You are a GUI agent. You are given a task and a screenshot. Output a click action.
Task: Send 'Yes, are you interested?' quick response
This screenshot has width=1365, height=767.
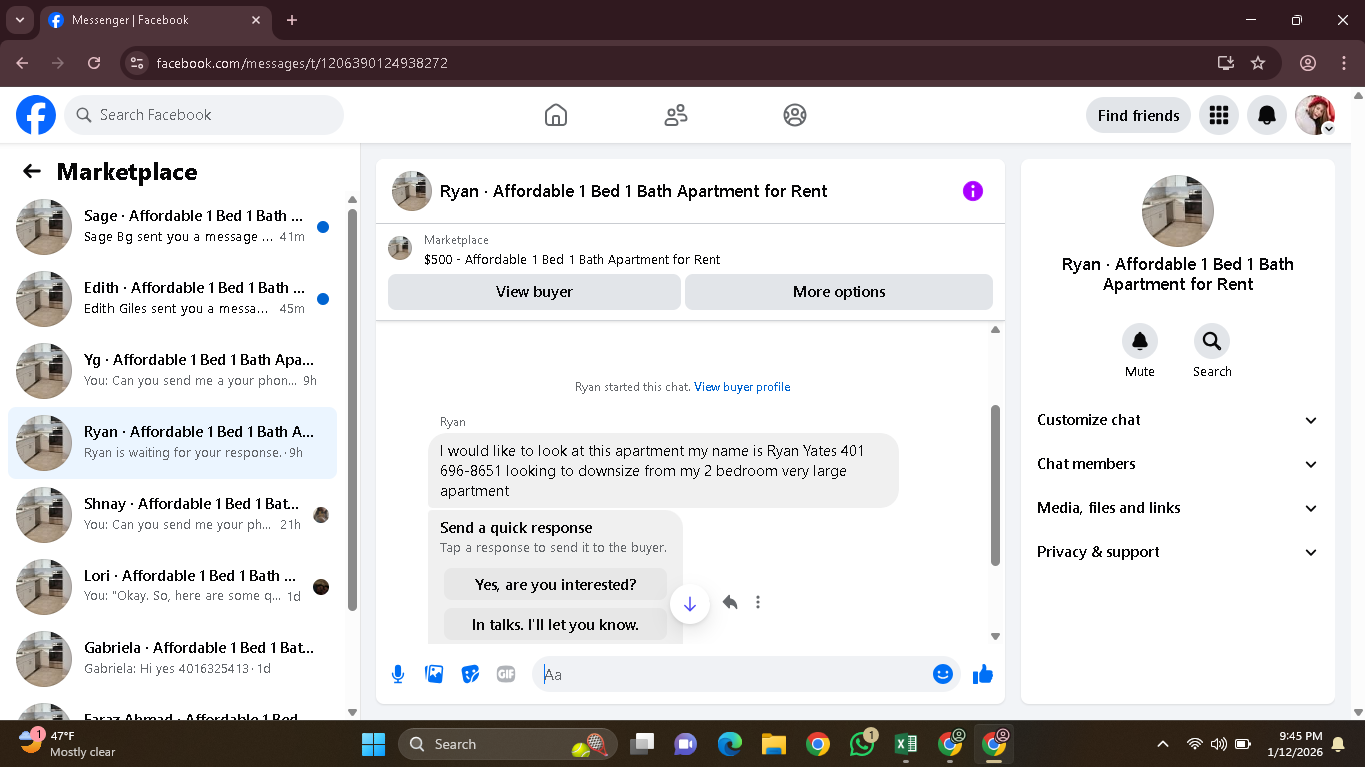coord(555,585)
